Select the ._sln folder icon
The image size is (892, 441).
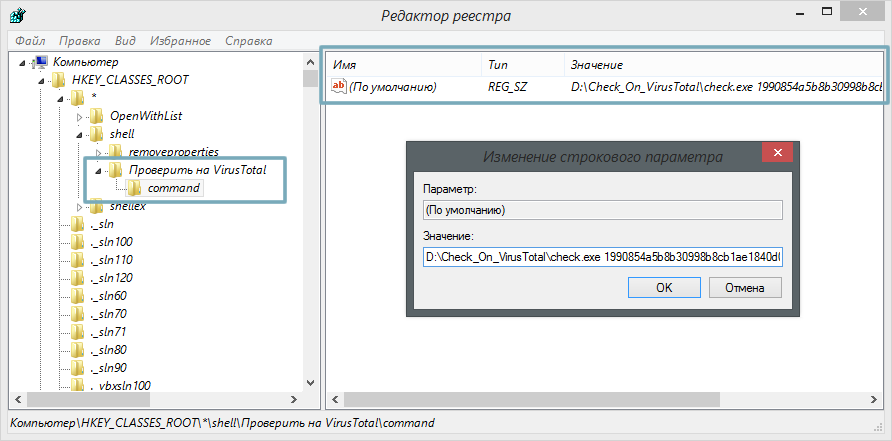click(x=77, y=224)
